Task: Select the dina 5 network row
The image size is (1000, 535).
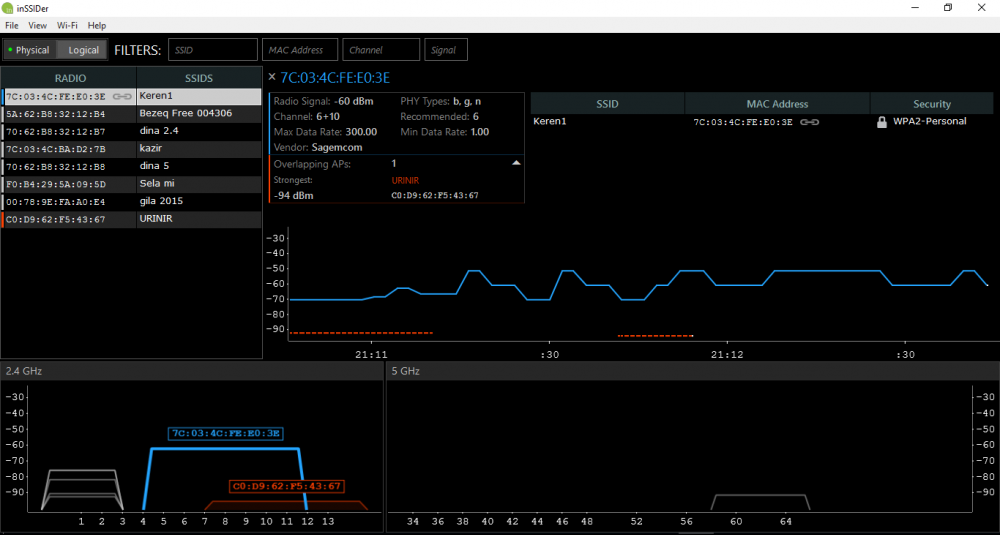Action: pyautogui.click(x=131, y=166)
